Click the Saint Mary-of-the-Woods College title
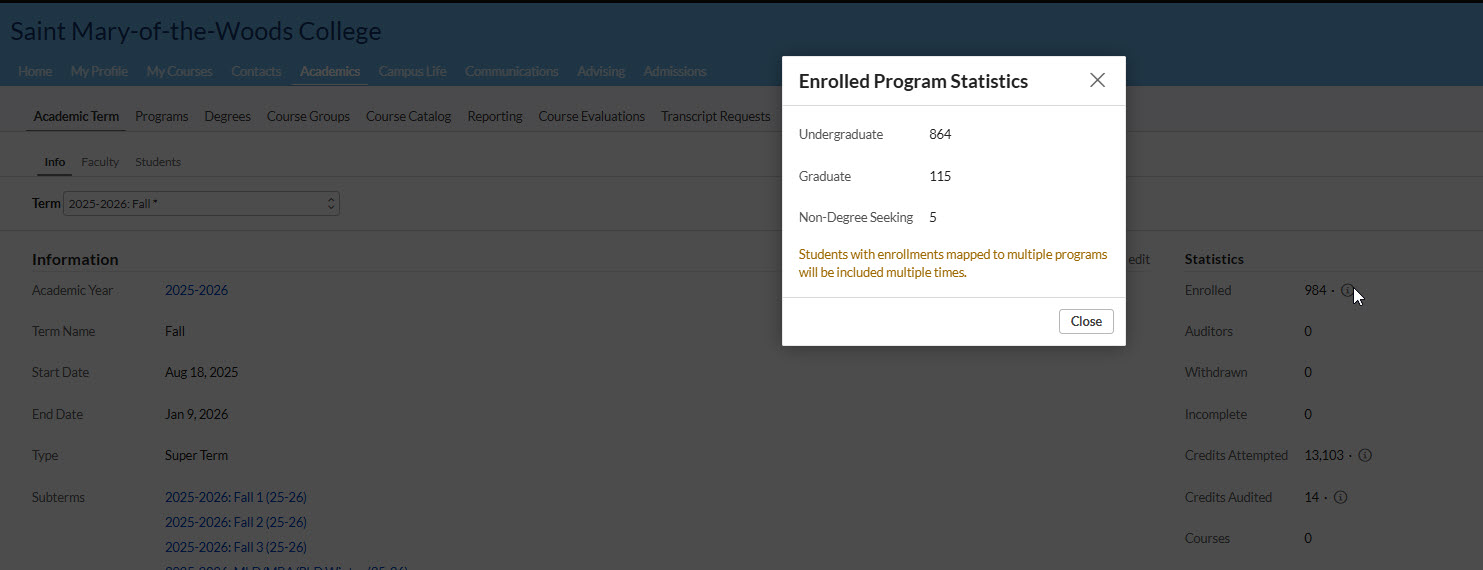The image size is (1483, 570). pos(196,31)
